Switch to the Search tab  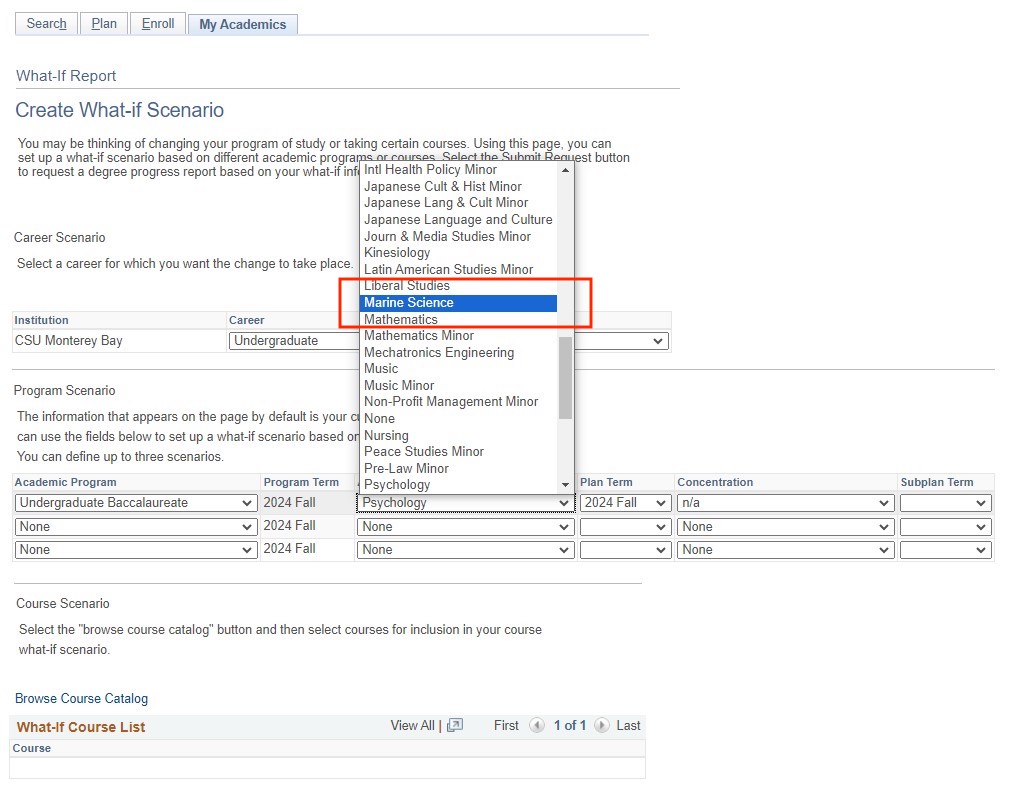pyautogui.click(x=46, y=24)
